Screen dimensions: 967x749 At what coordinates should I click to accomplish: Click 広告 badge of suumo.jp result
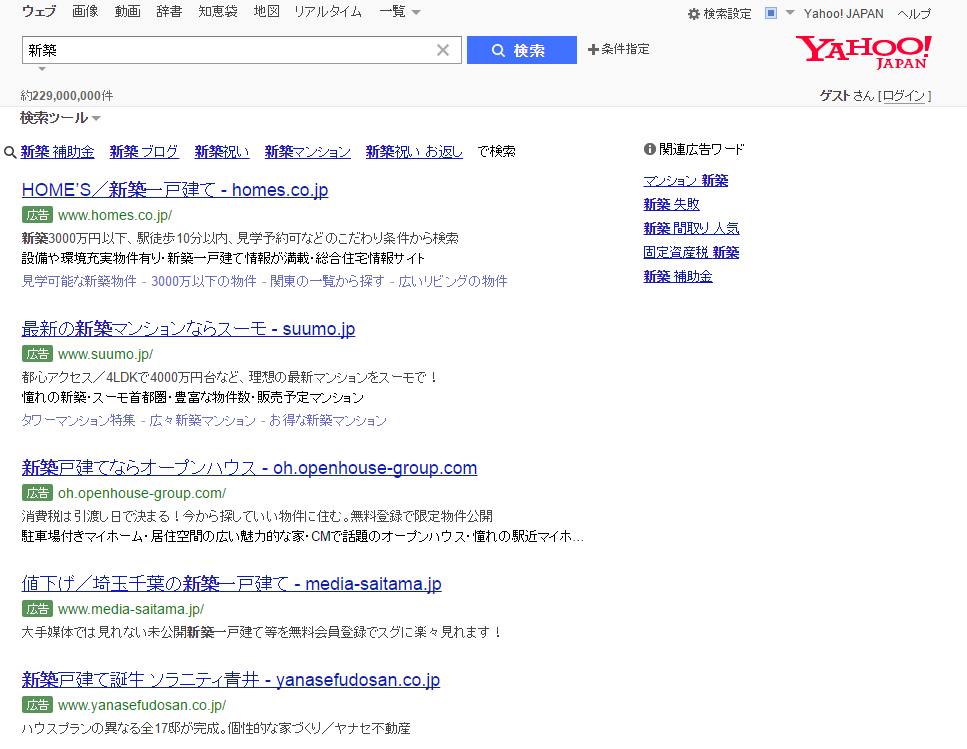38,354
